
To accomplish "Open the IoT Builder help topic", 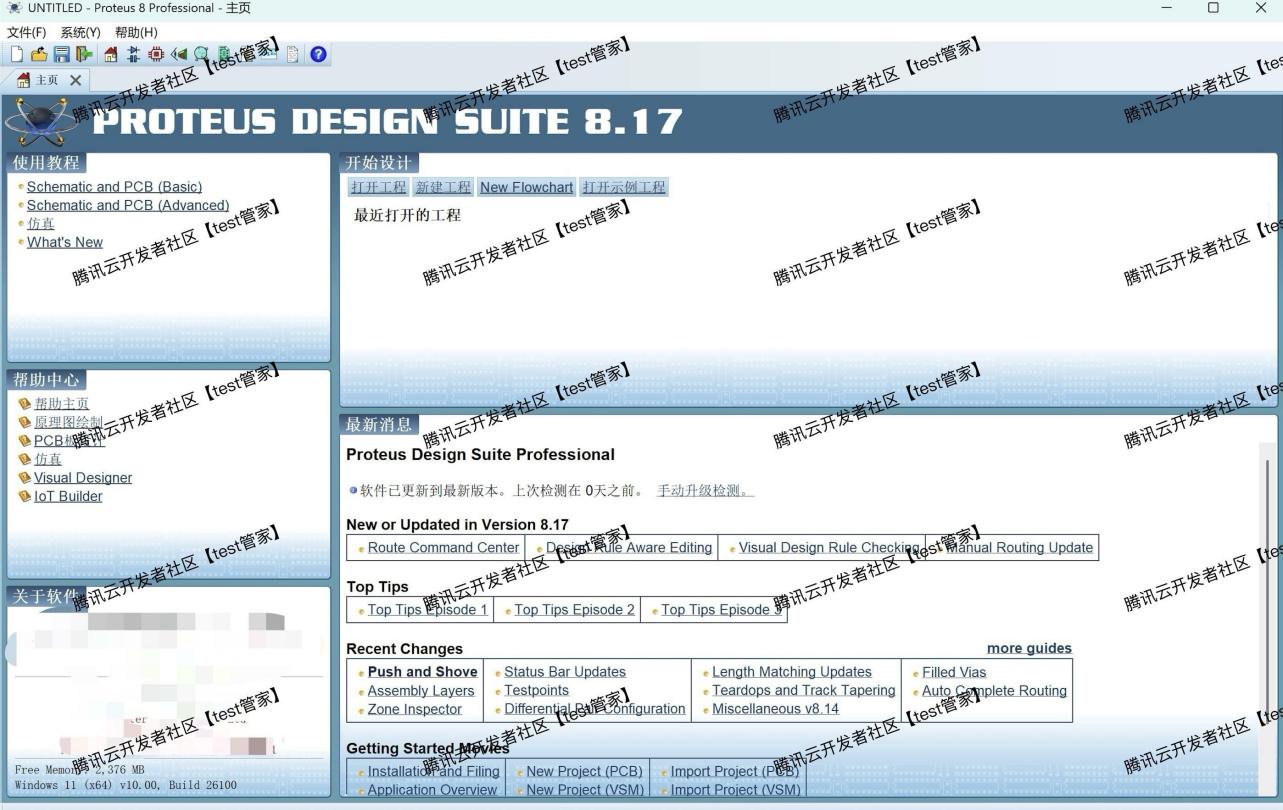I will 67,496.
